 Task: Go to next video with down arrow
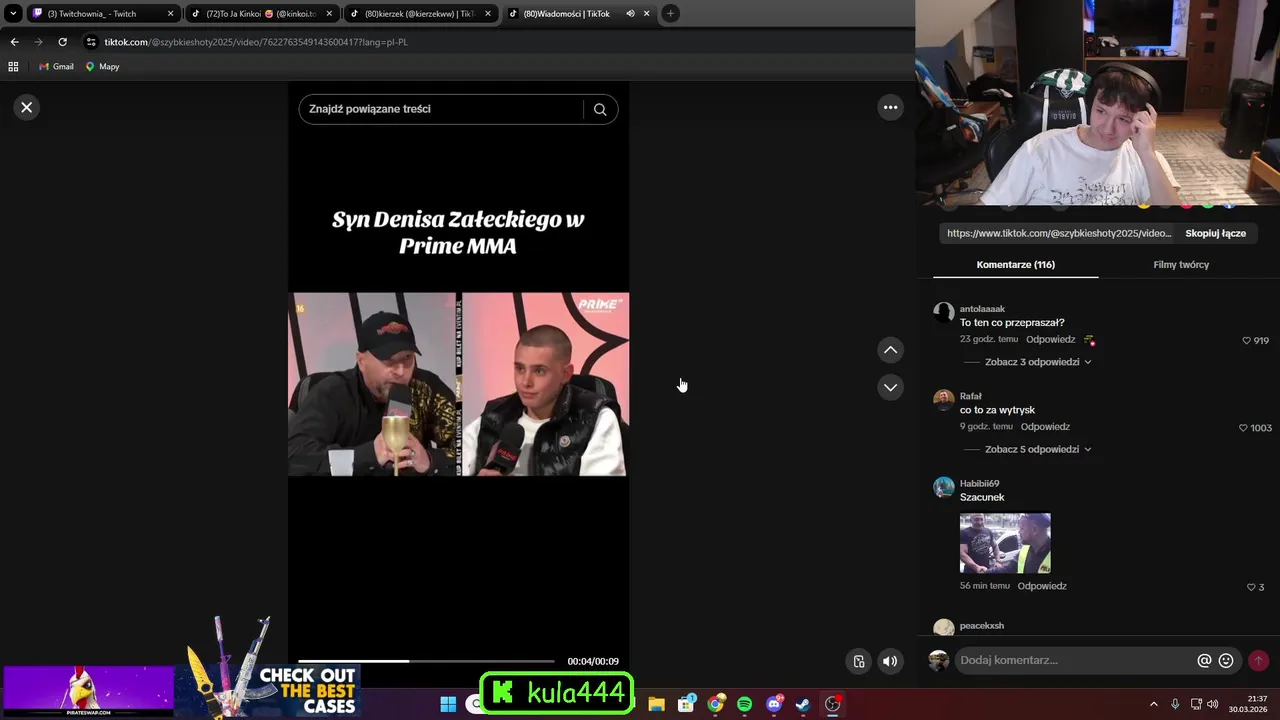click(x=890, y=387)
